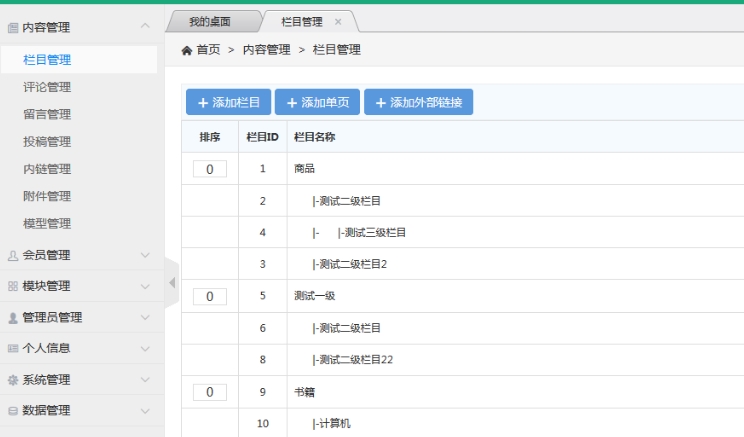
Task: Expand the 系统管理 chevron arrow
Action: tap(145, 379)
